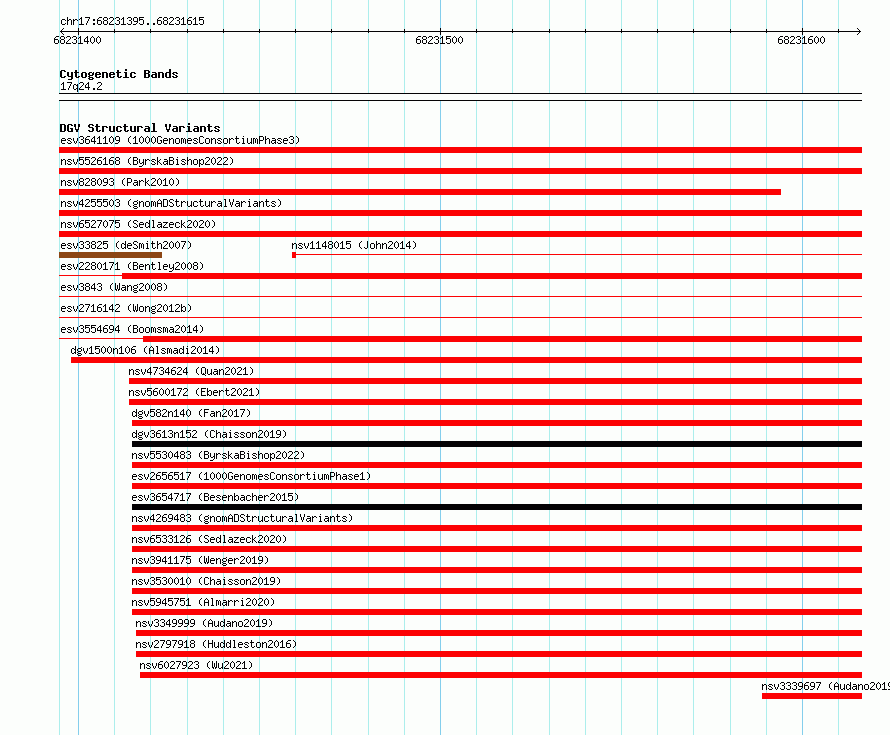Click the black dgv3613n152 variant bar
The height and width of the screenshot is (735, 890).
click(497, 444)
